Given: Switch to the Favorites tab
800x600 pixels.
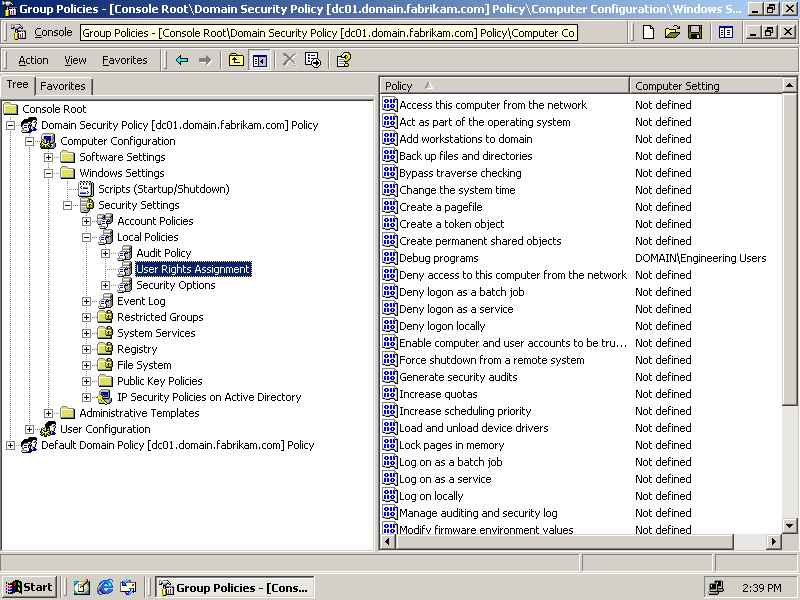Looking at the screenshot, I should [63, 86].
